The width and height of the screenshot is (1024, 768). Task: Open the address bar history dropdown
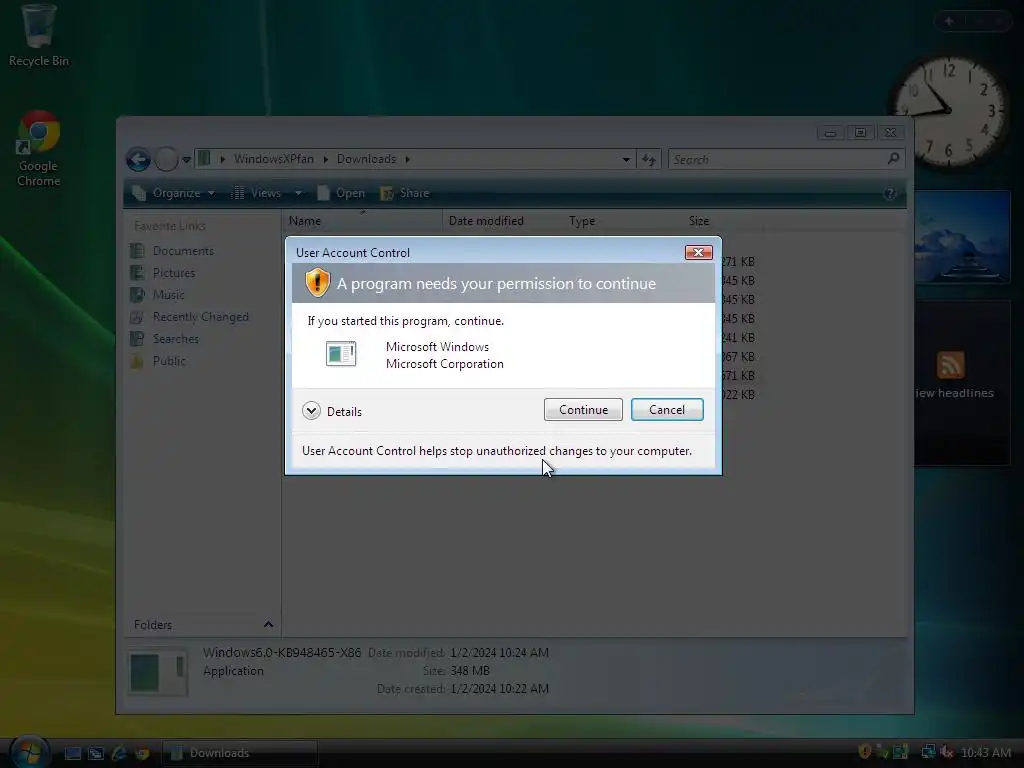pos(626,159)
